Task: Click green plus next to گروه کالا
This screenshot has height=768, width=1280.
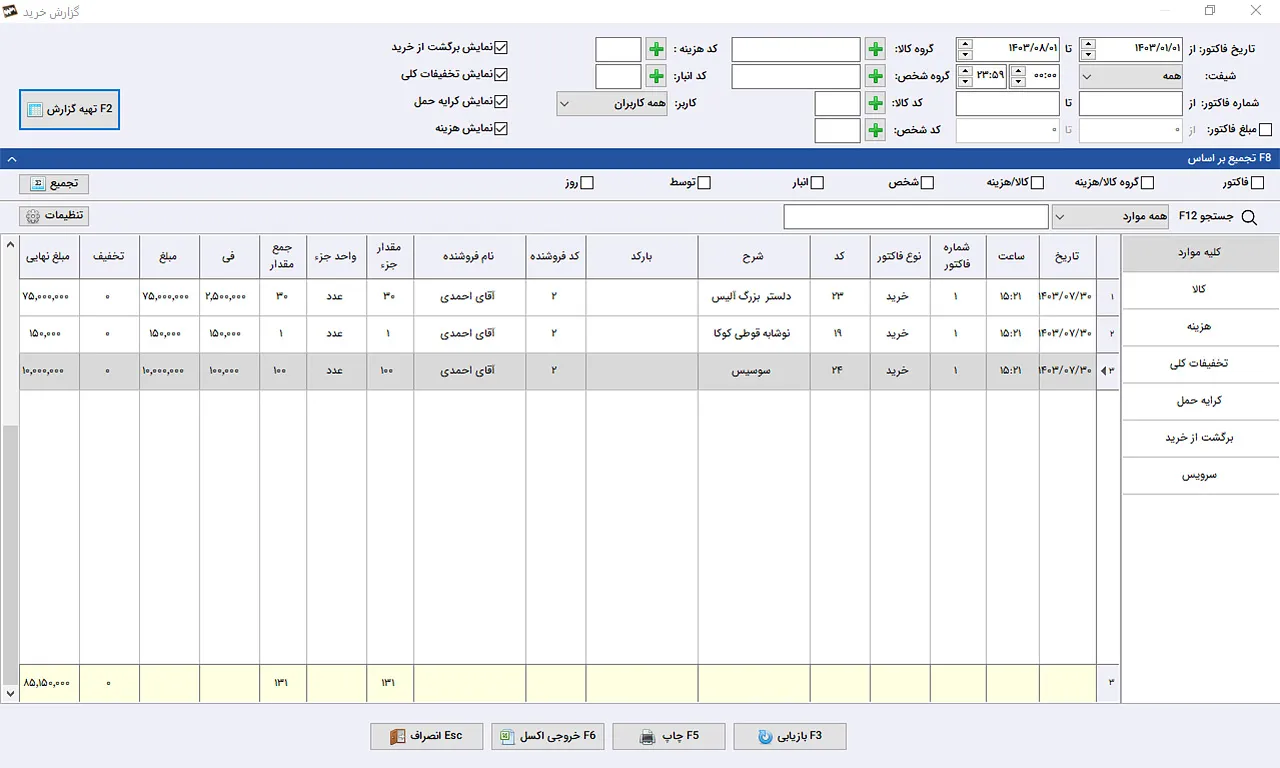Action: coord(875,50)
